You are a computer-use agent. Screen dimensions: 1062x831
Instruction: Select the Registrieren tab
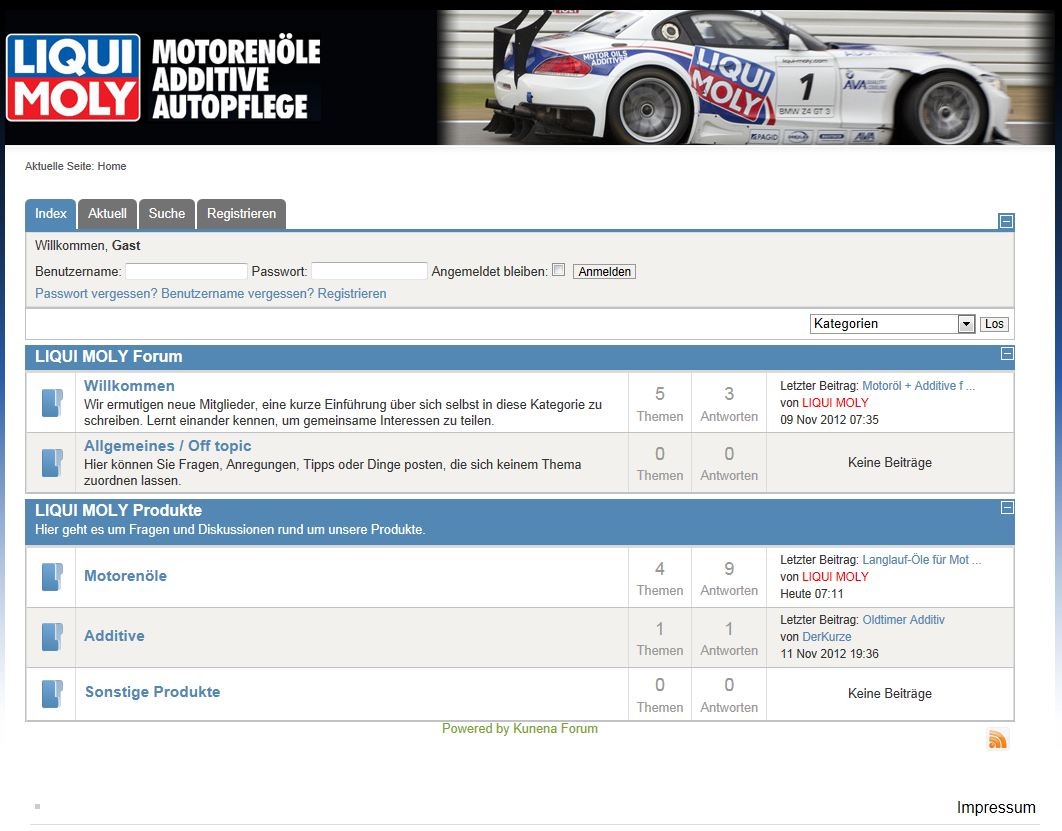coord(241,214)
